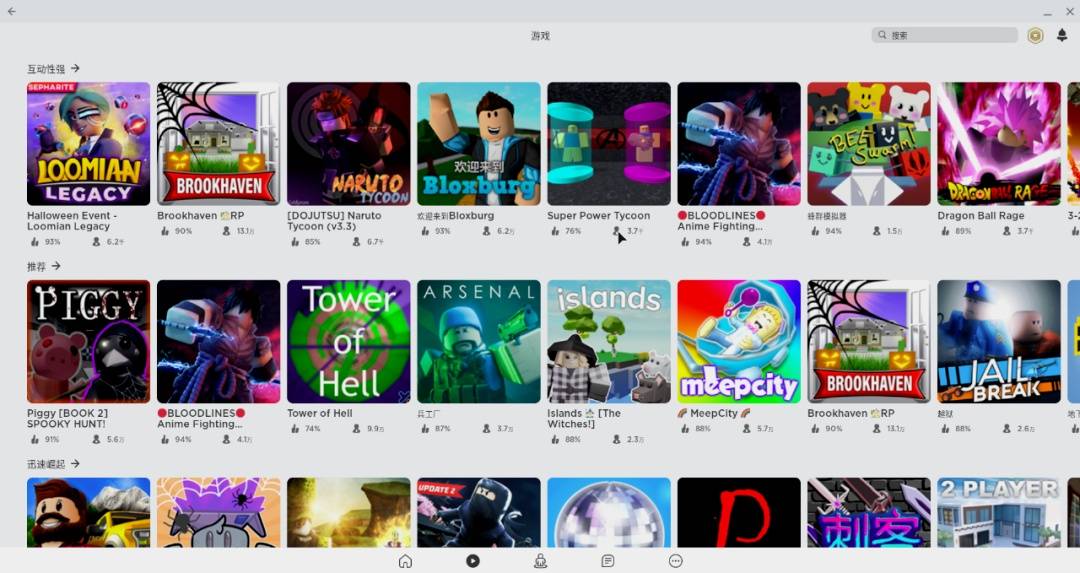Select the Games play icon in bottom bar

coord(472,561)
